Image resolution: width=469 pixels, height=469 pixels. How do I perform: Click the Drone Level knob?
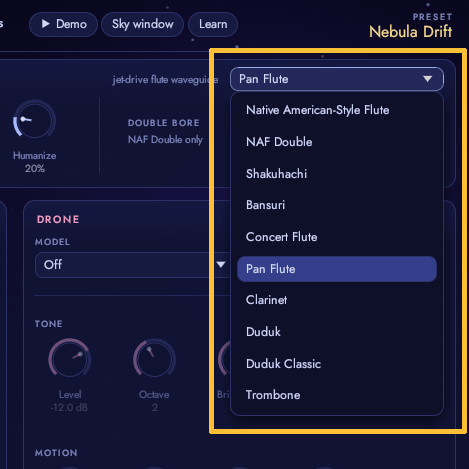[x=70, y=358]
